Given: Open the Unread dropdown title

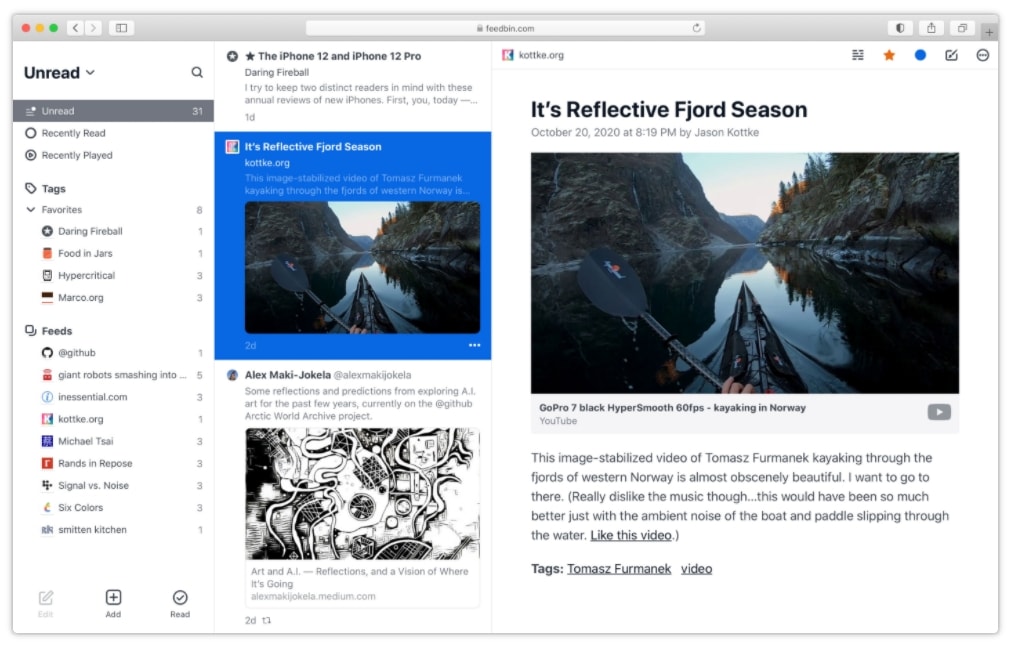Looking at the screenshot, I should click(59, 73).
